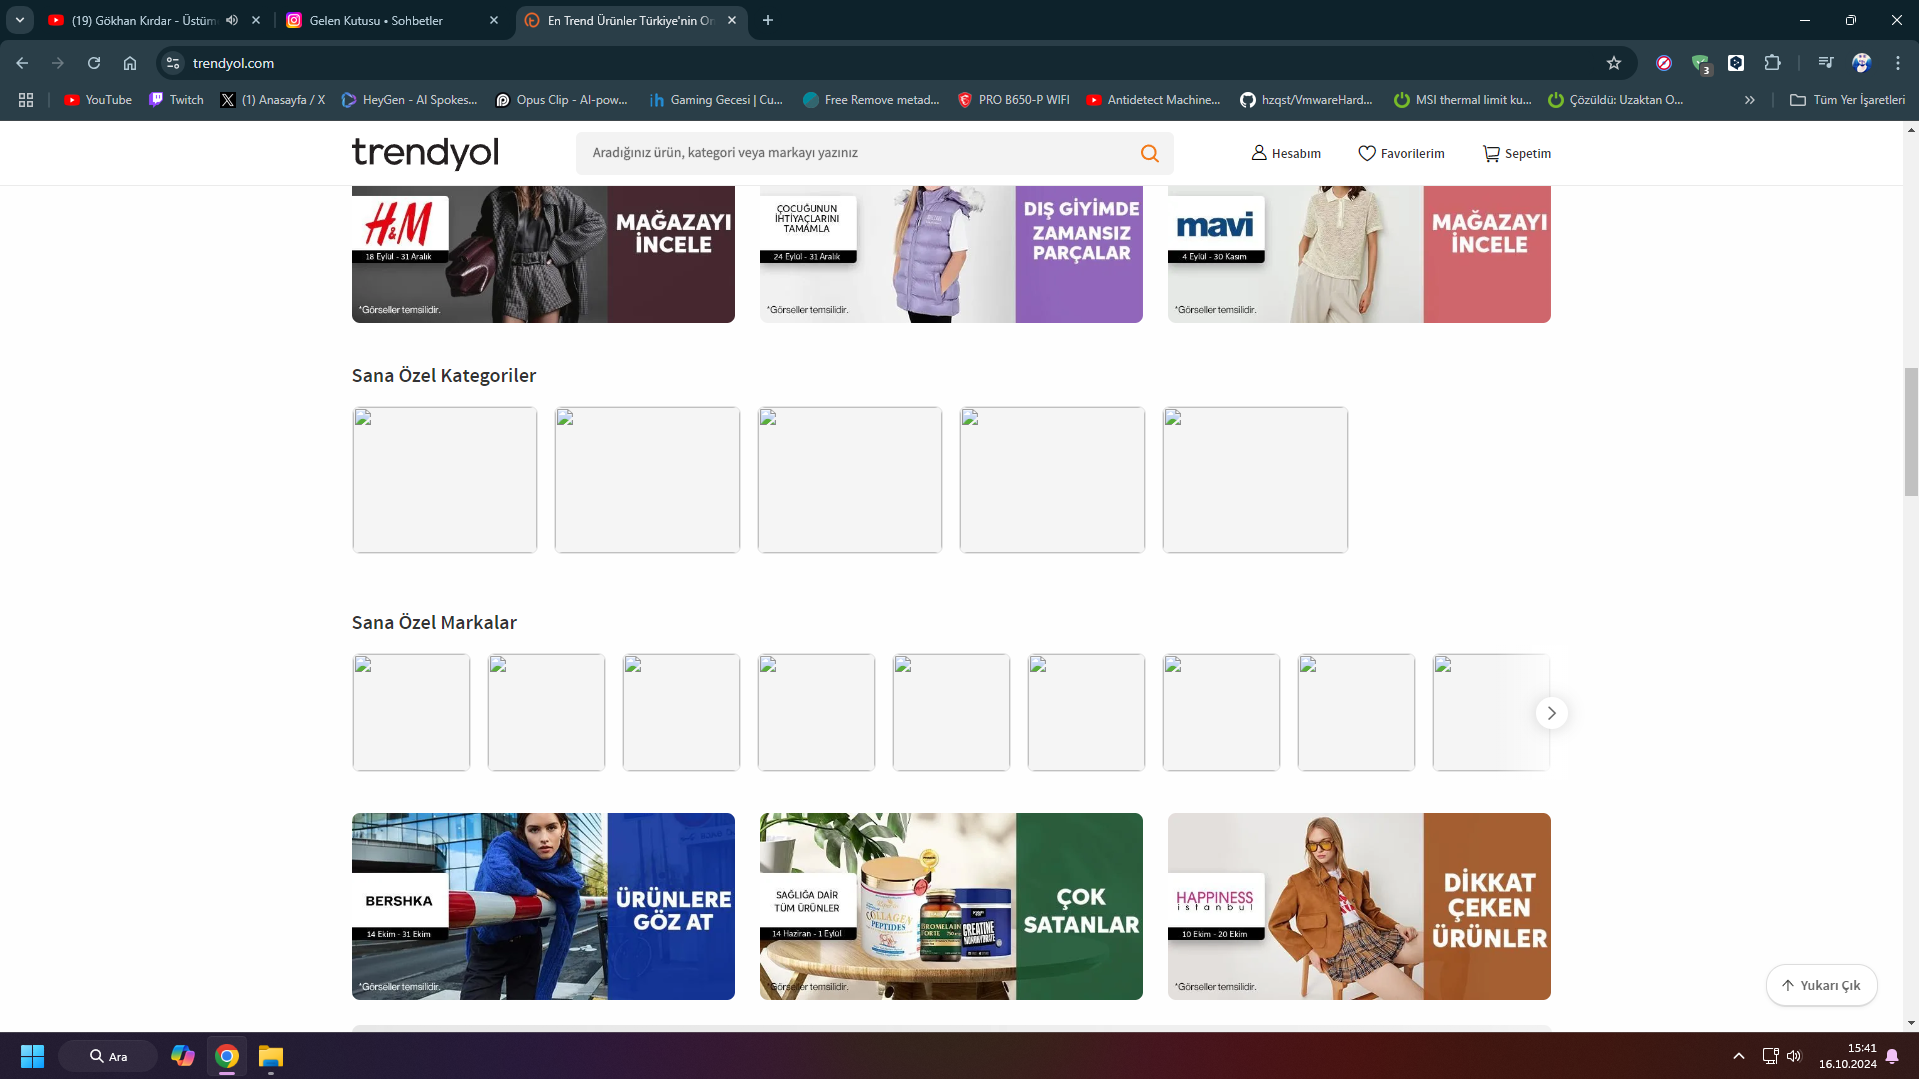The height and width of the screenshot is (1079, 1919).
Task: Open media control icon in toolbar
Action: tap(1825, 63)
